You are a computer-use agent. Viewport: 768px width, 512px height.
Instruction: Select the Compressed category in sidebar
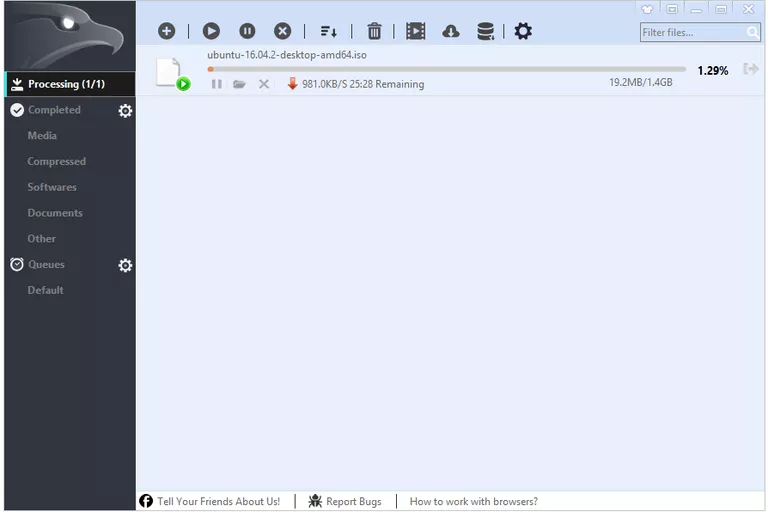tap(56, 161)
